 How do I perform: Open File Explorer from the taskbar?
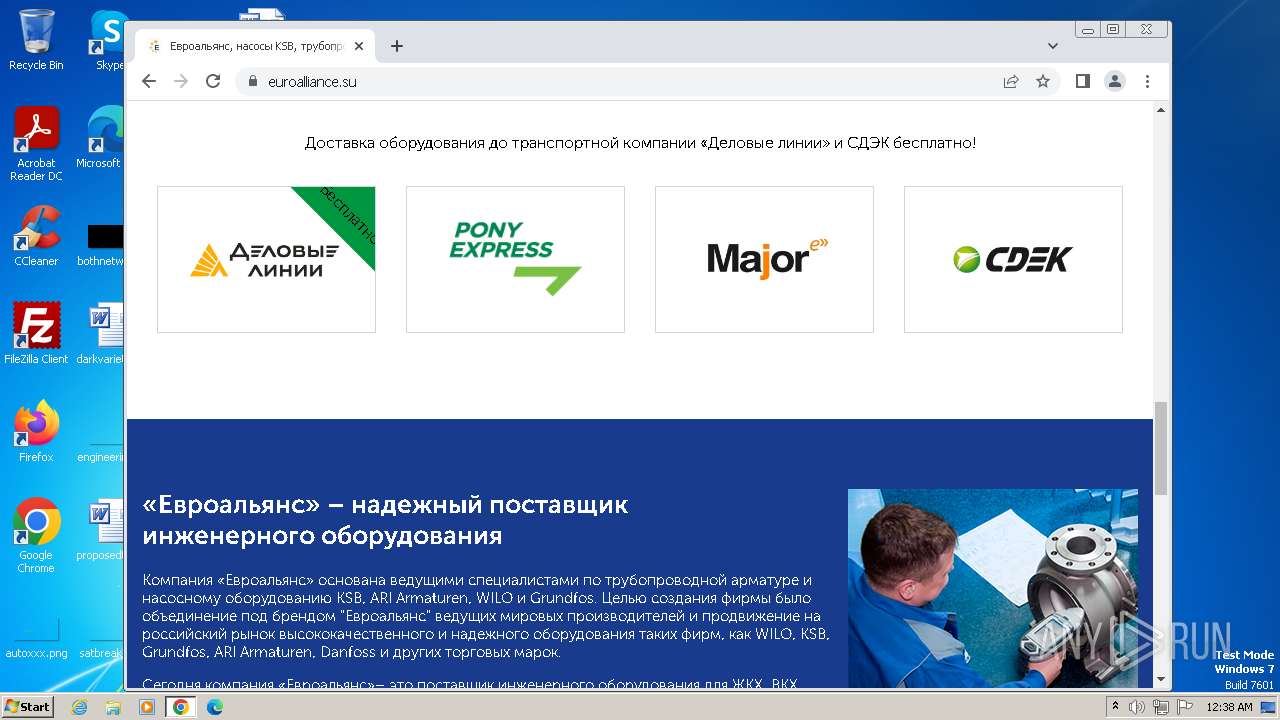pos(113,707)
